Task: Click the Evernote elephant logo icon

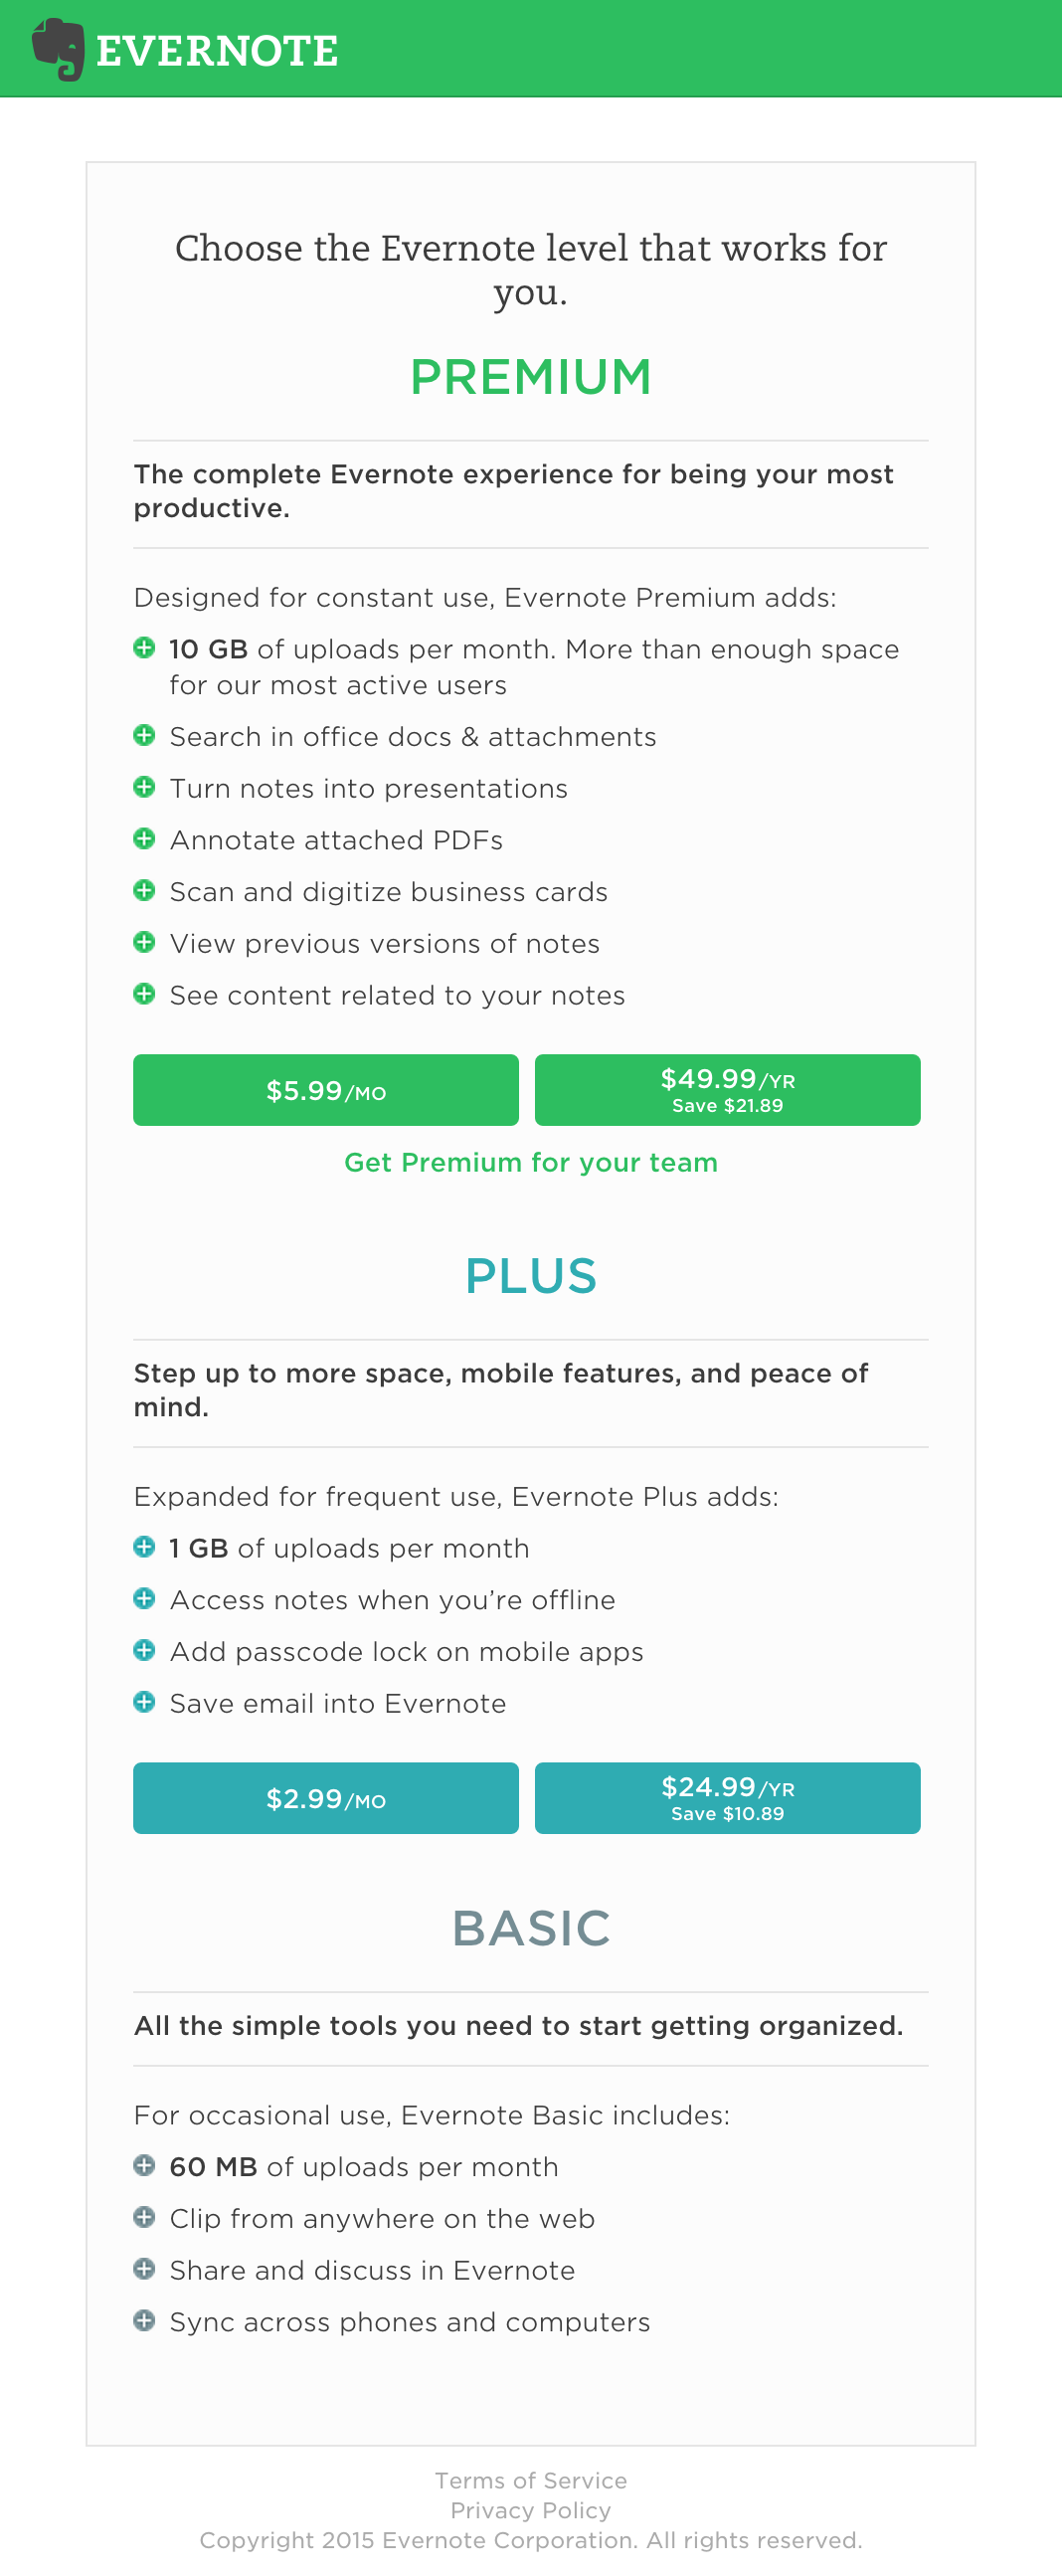Action: pos(58,49)
